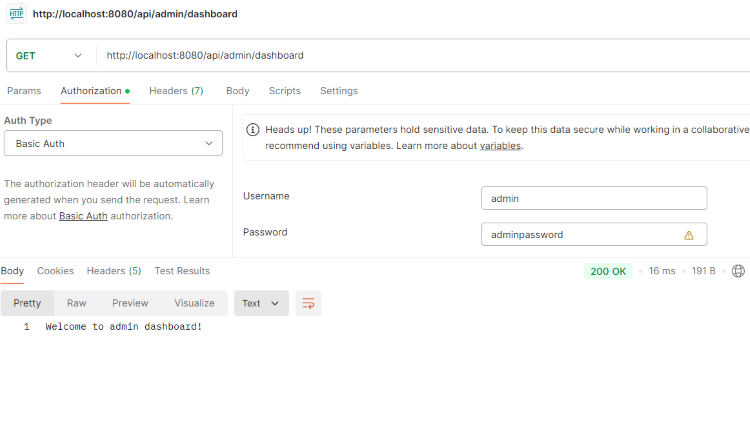
Task: Follow the Basic Auth documentation link
Action: coord(83,216)
